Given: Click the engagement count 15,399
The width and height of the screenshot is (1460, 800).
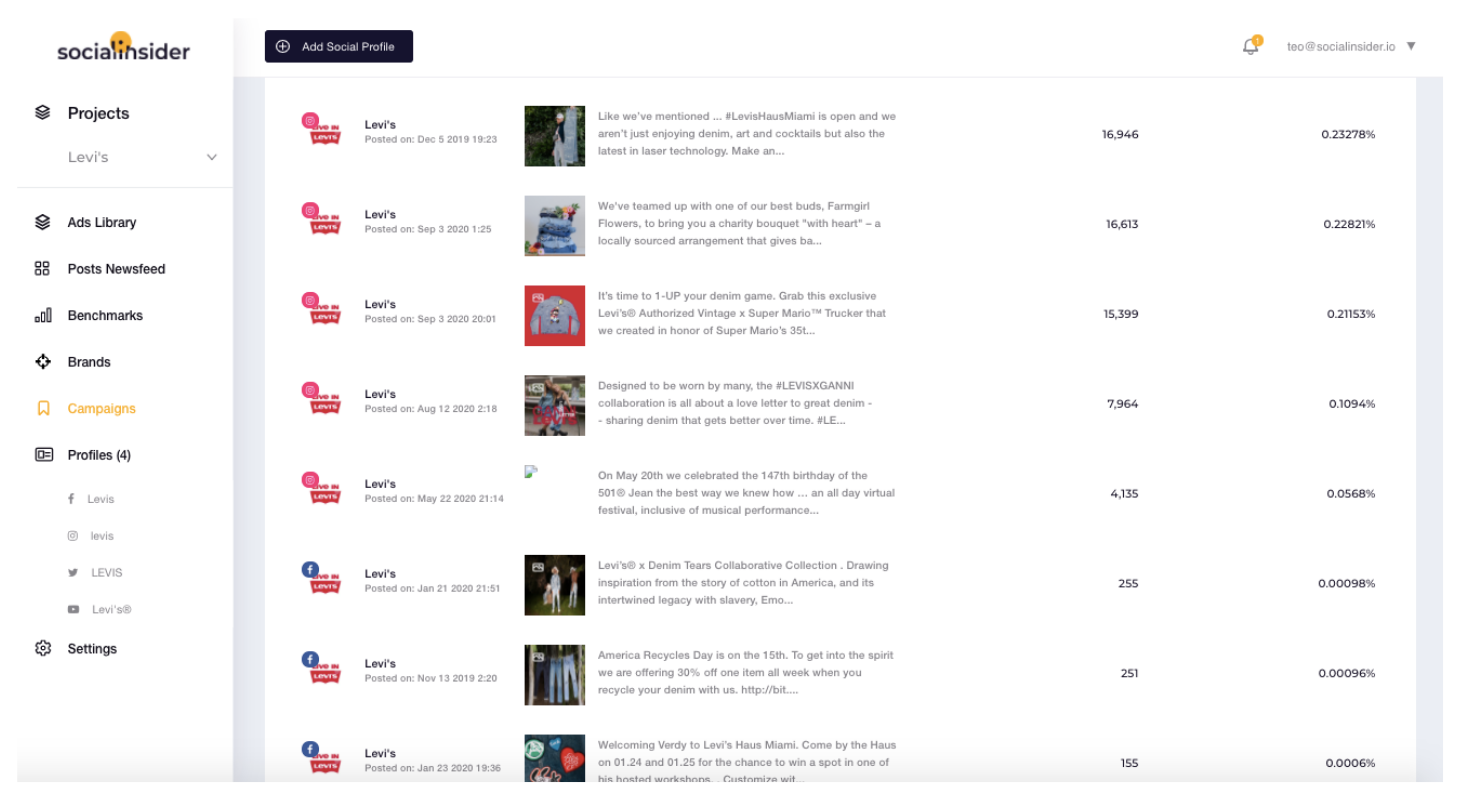Looking at the screenshot, I should [1121, 314].
